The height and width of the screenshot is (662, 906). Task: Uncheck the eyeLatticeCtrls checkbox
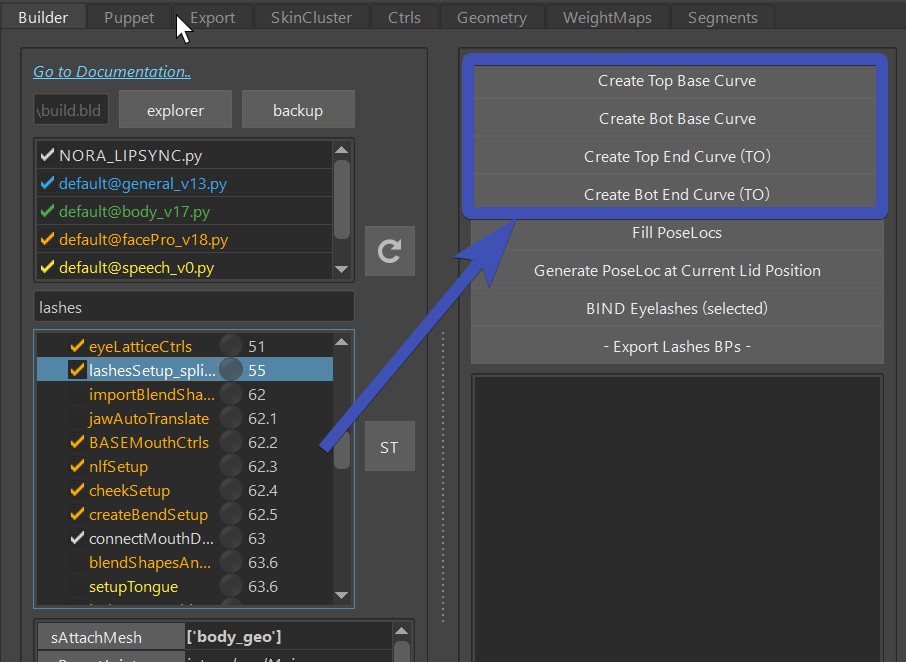77,347
